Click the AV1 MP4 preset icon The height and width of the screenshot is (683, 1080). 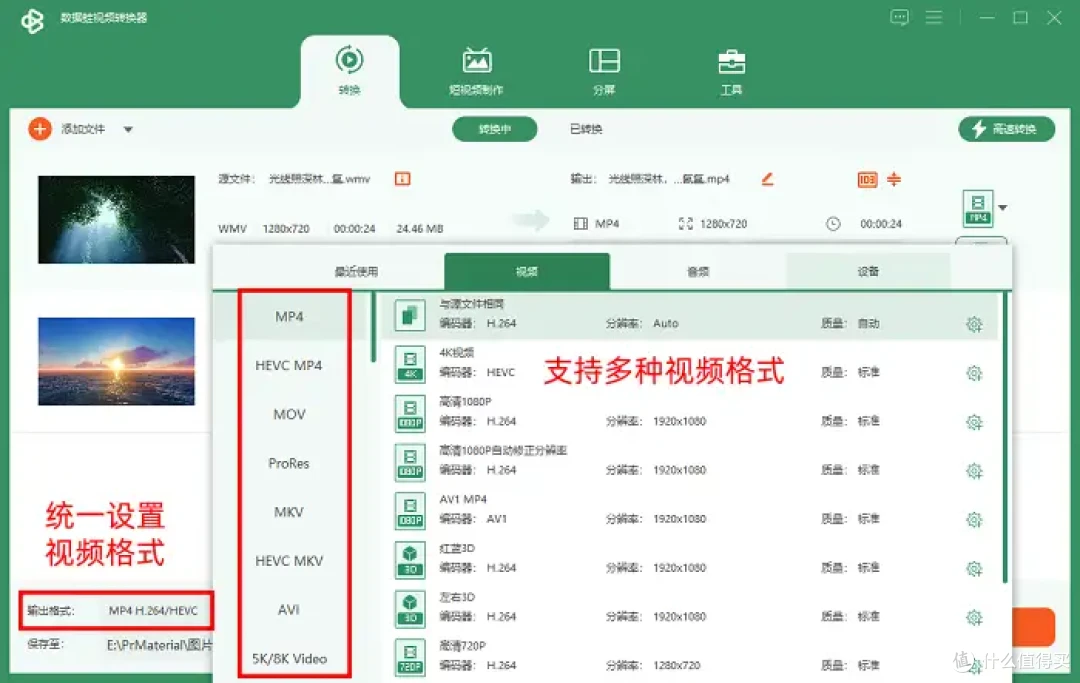[x=410, y=511]
